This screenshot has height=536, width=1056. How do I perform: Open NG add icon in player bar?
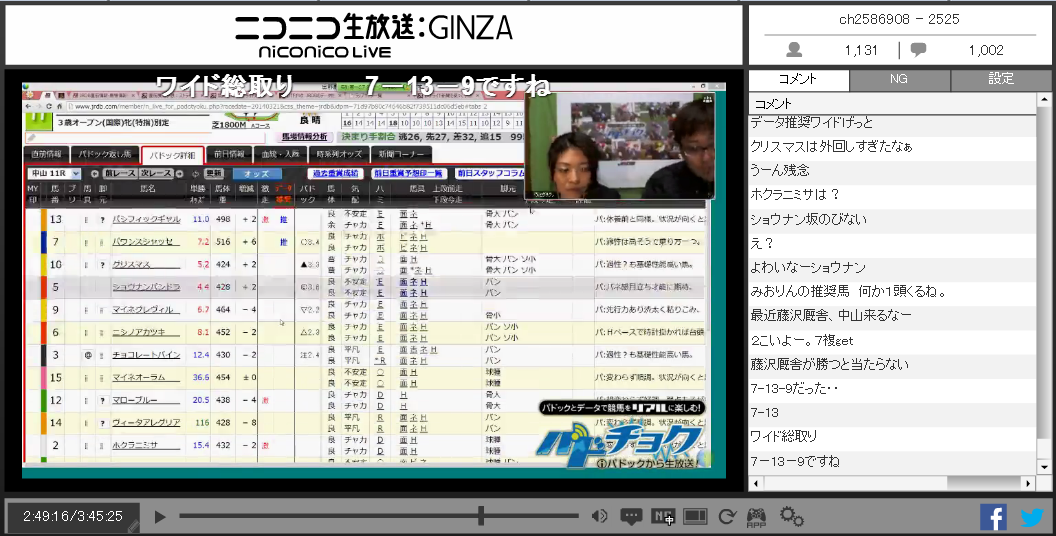663,517
